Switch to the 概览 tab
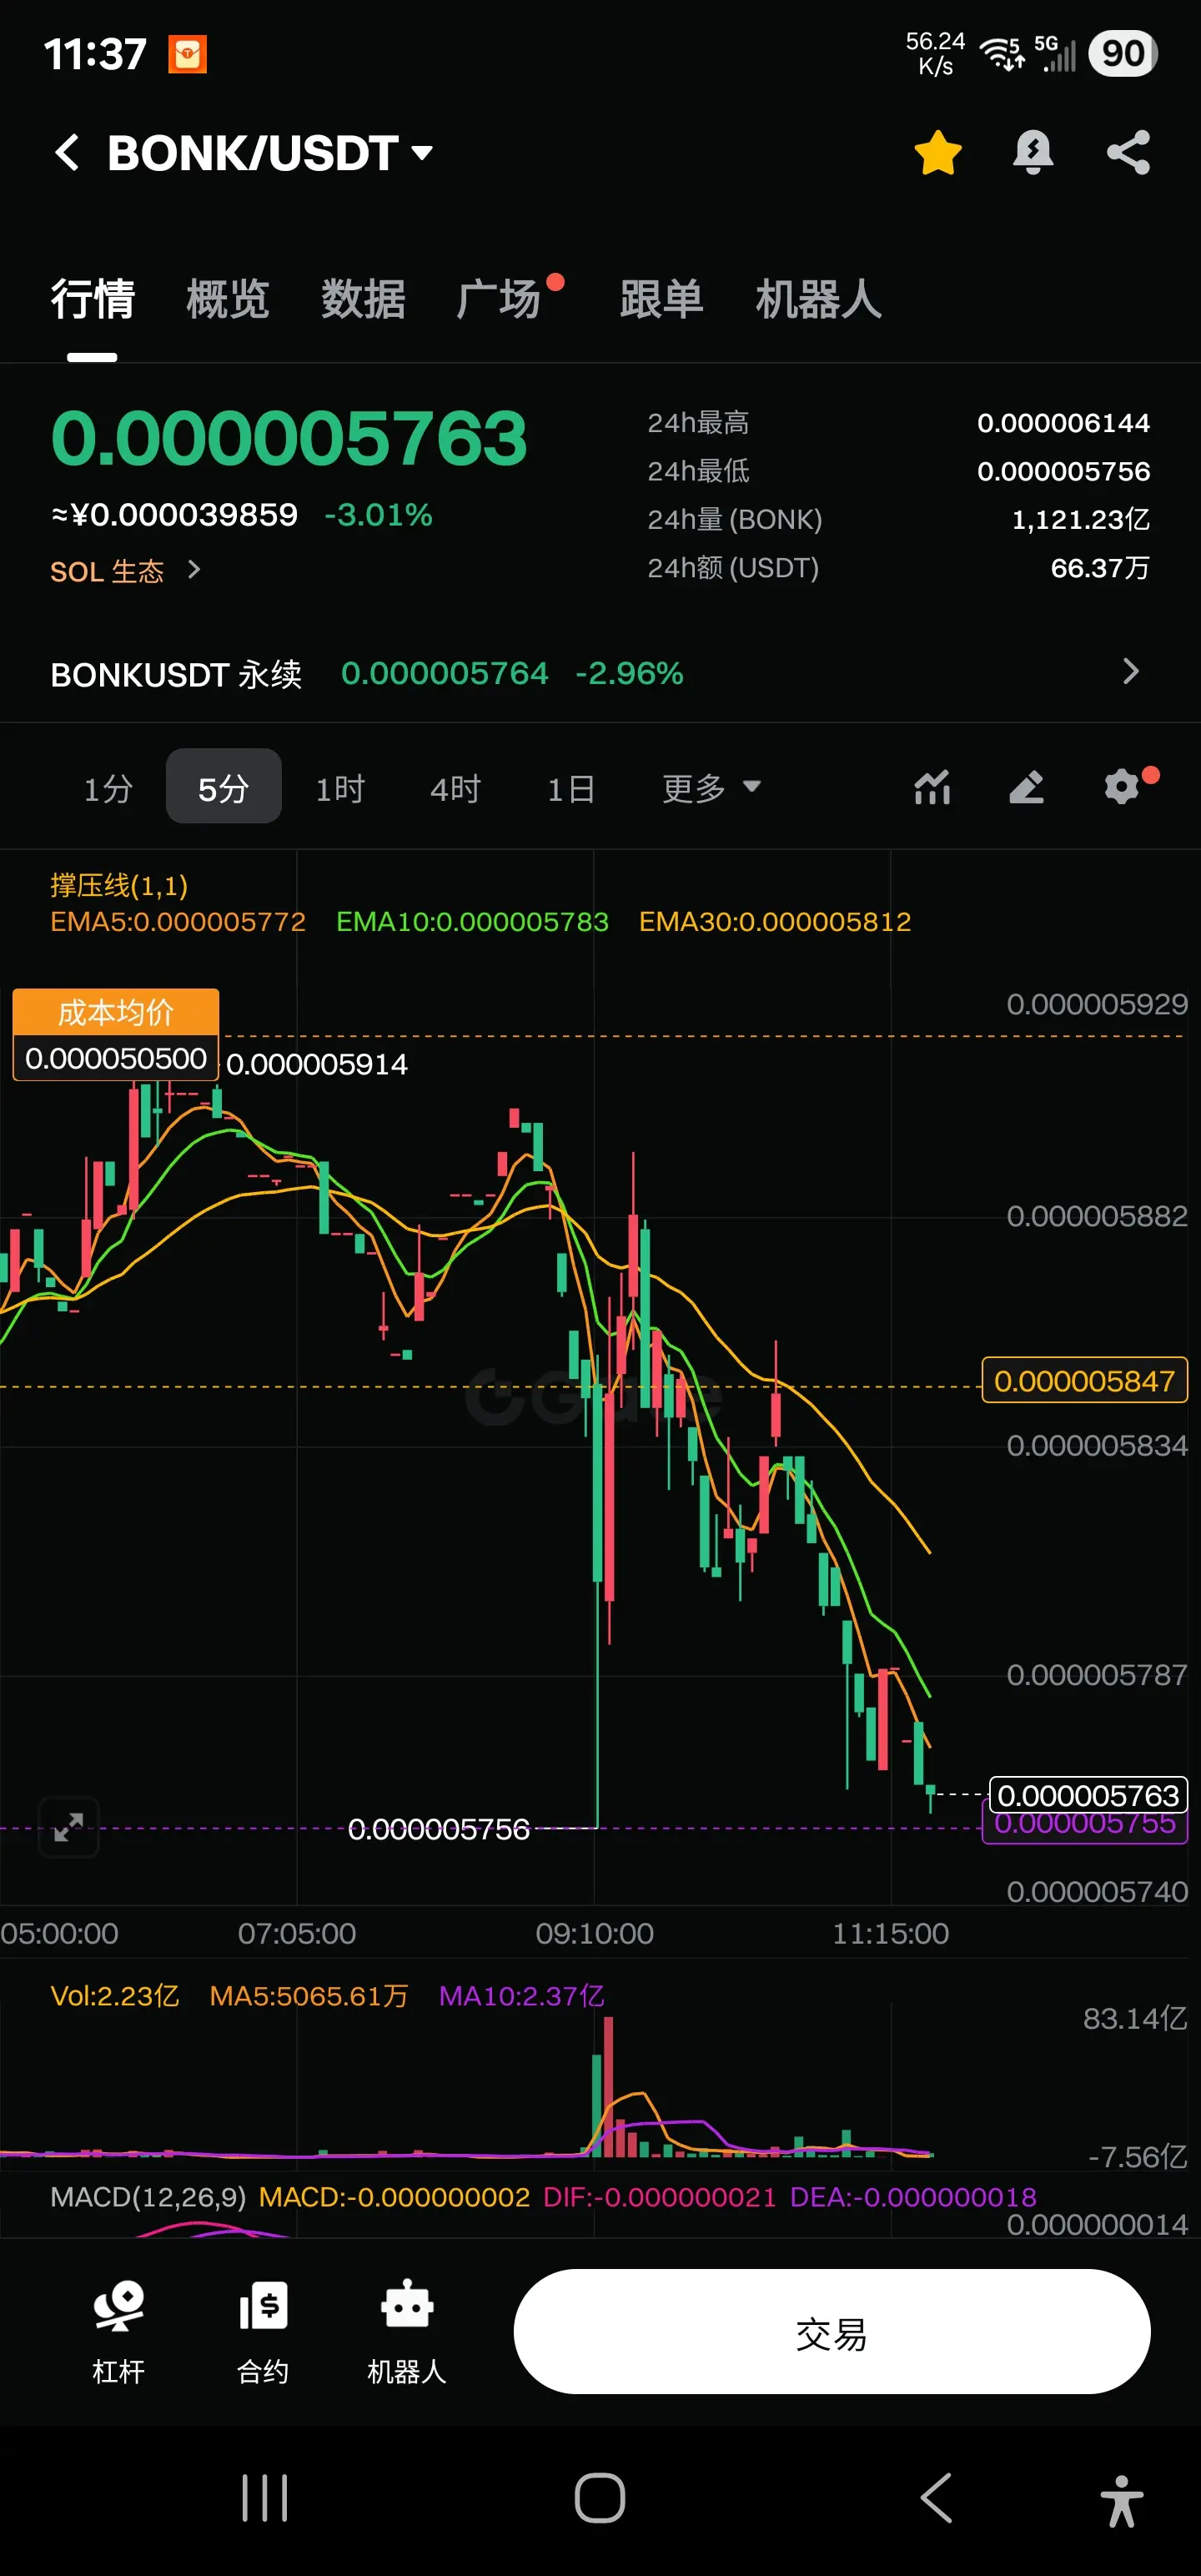 (228, 299)
